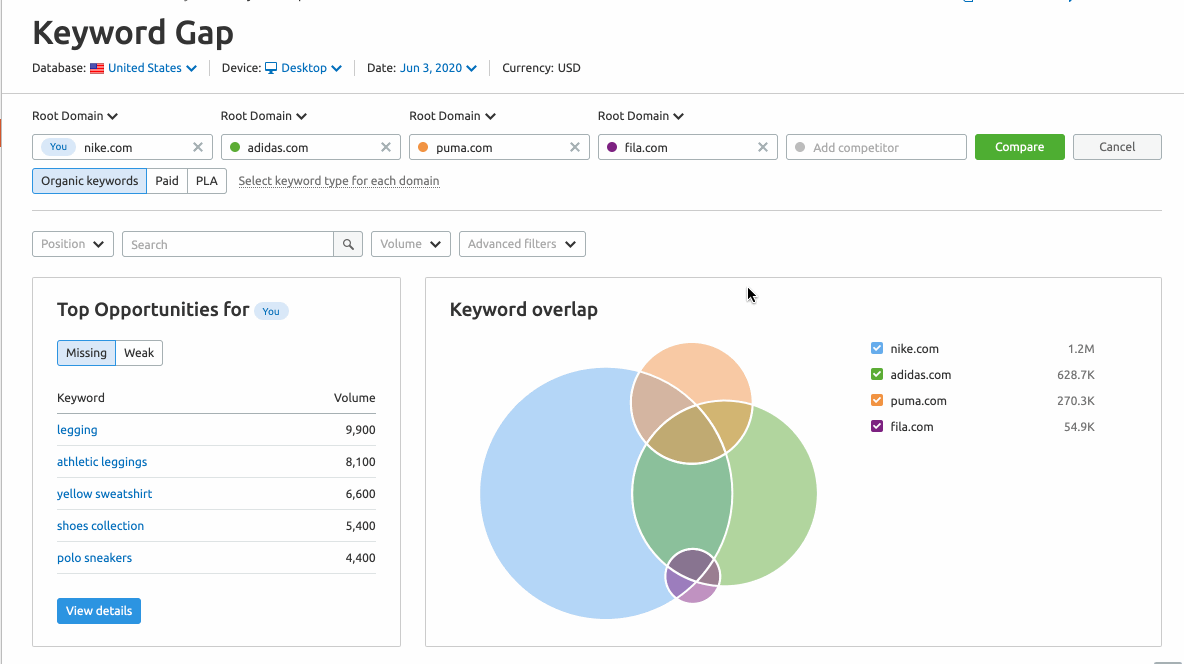Open the Advanced filters dropdown

click(x=521, y=244)
